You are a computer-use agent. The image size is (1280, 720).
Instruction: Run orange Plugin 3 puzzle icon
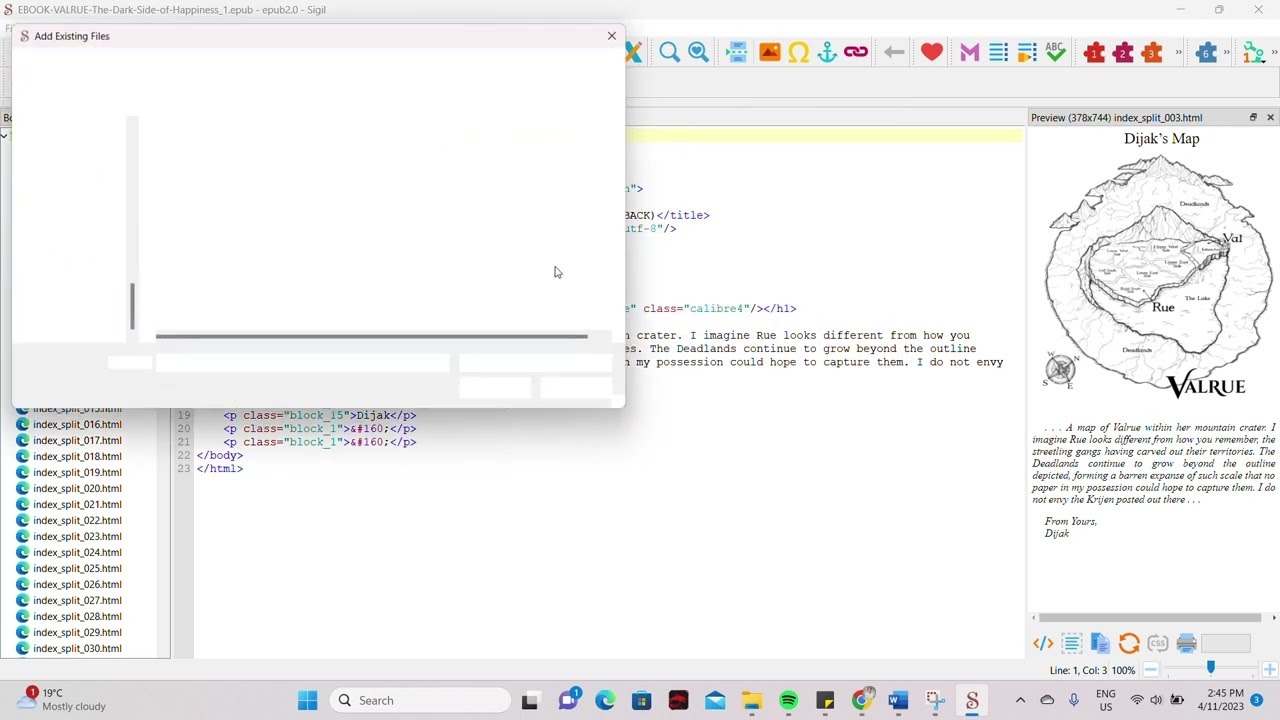(x=1152, y=52)
